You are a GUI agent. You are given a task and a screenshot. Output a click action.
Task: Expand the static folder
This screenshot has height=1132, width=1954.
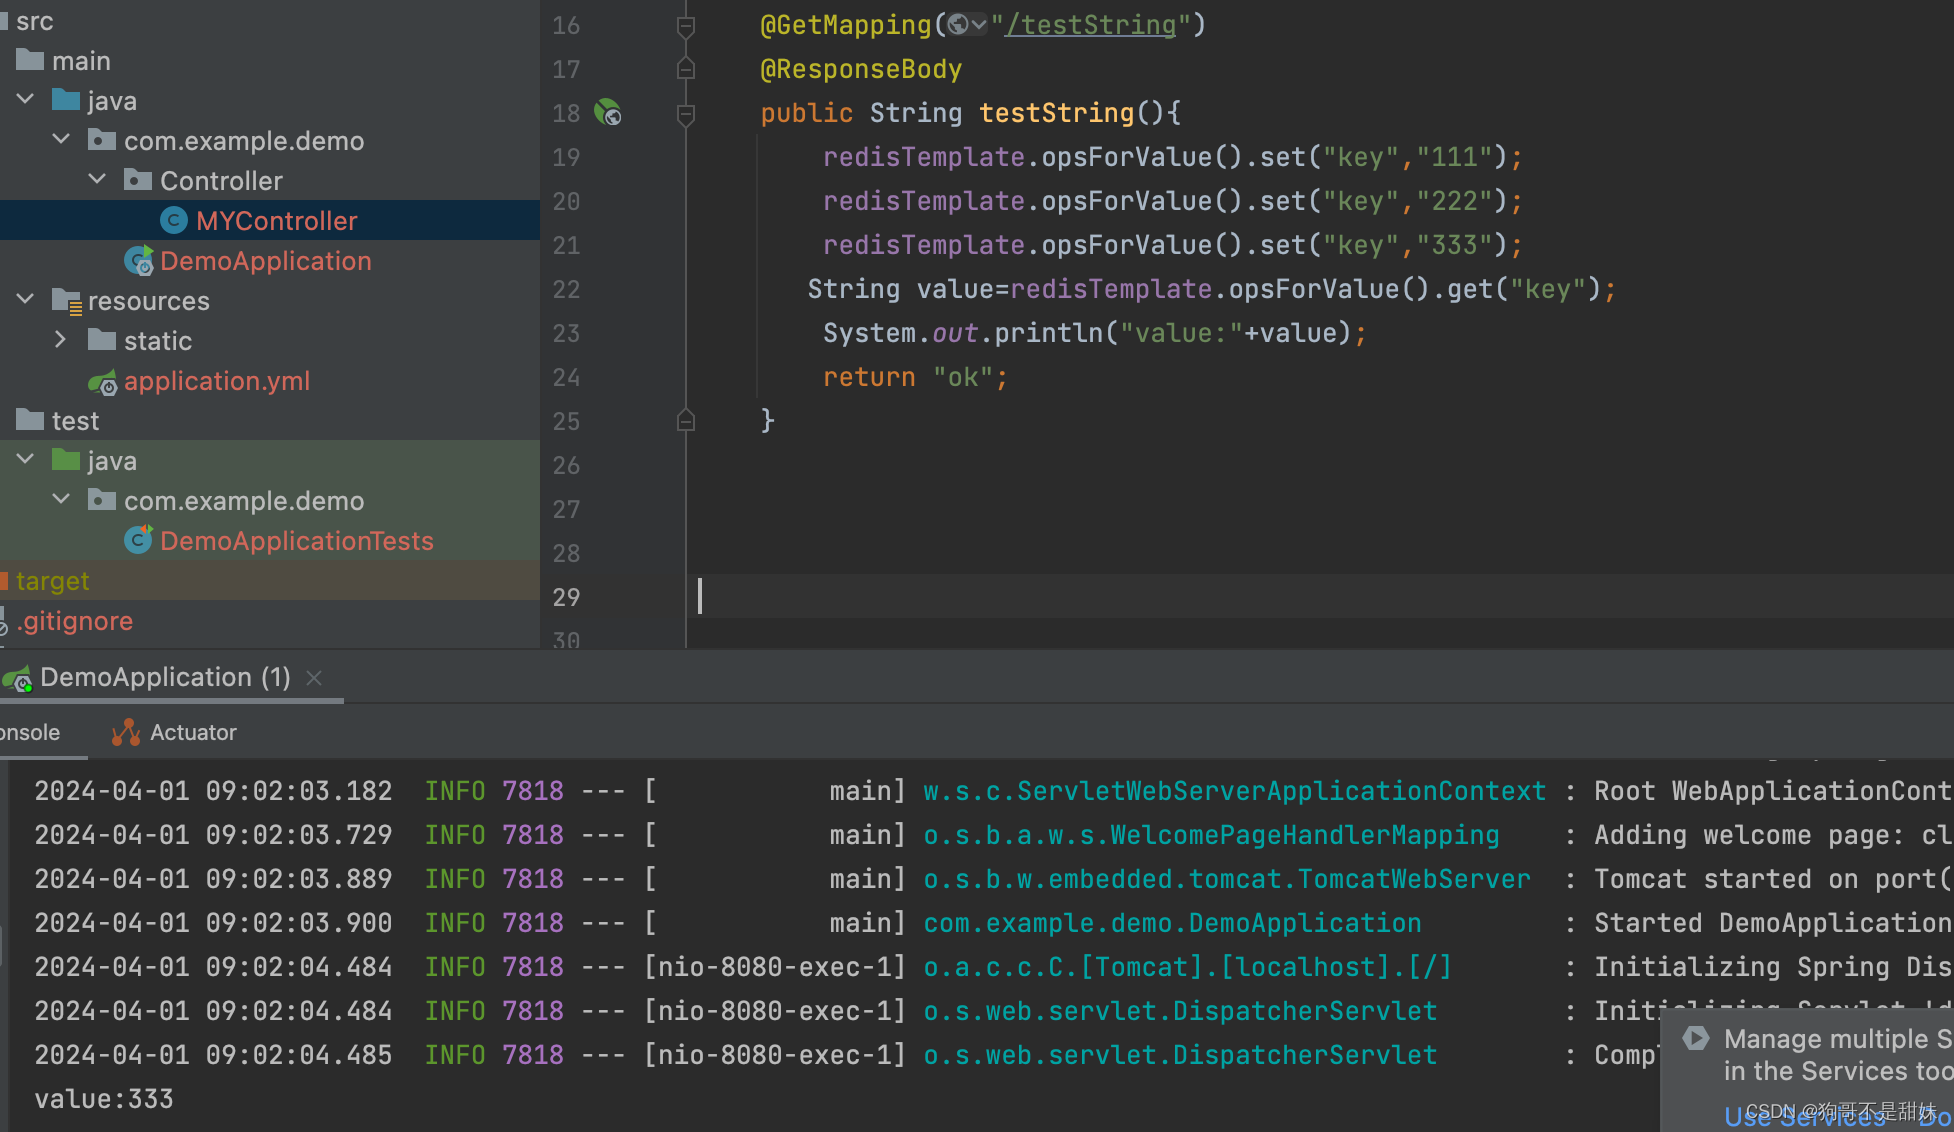pos(60,340)
